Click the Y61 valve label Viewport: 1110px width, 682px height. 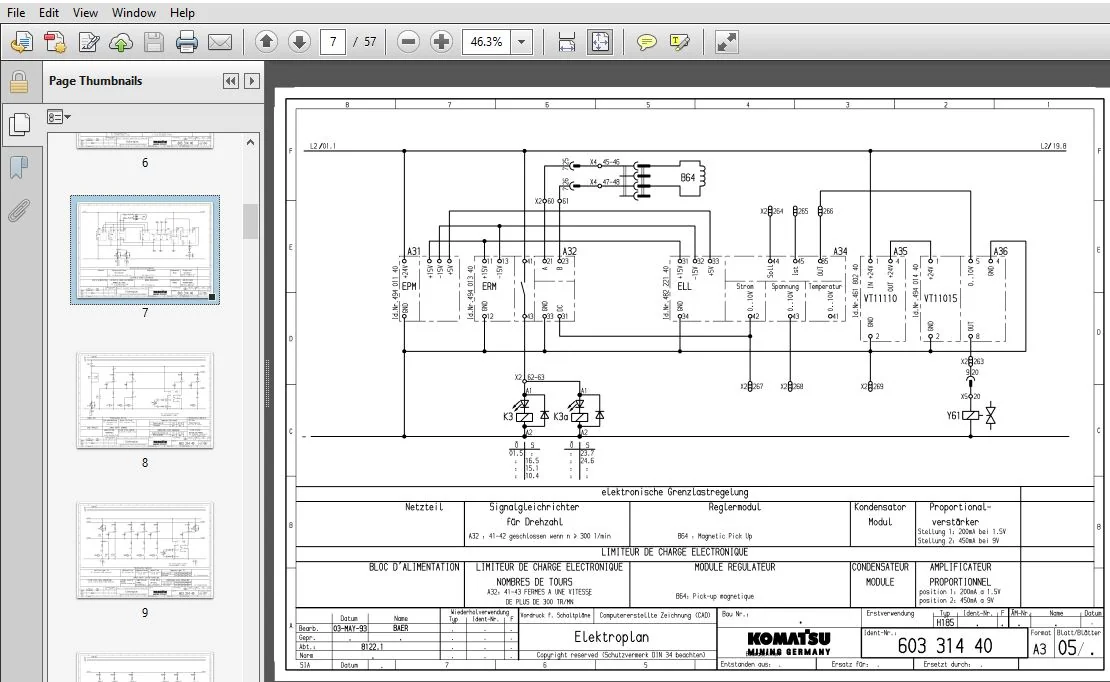(x=954, y=416)
